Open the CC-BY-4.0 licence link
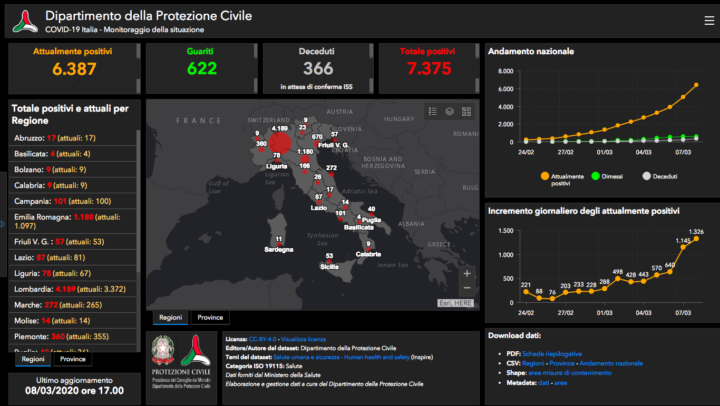Image resolution: width=720 pixels, height=406 pixels. [x=262, y=339]
